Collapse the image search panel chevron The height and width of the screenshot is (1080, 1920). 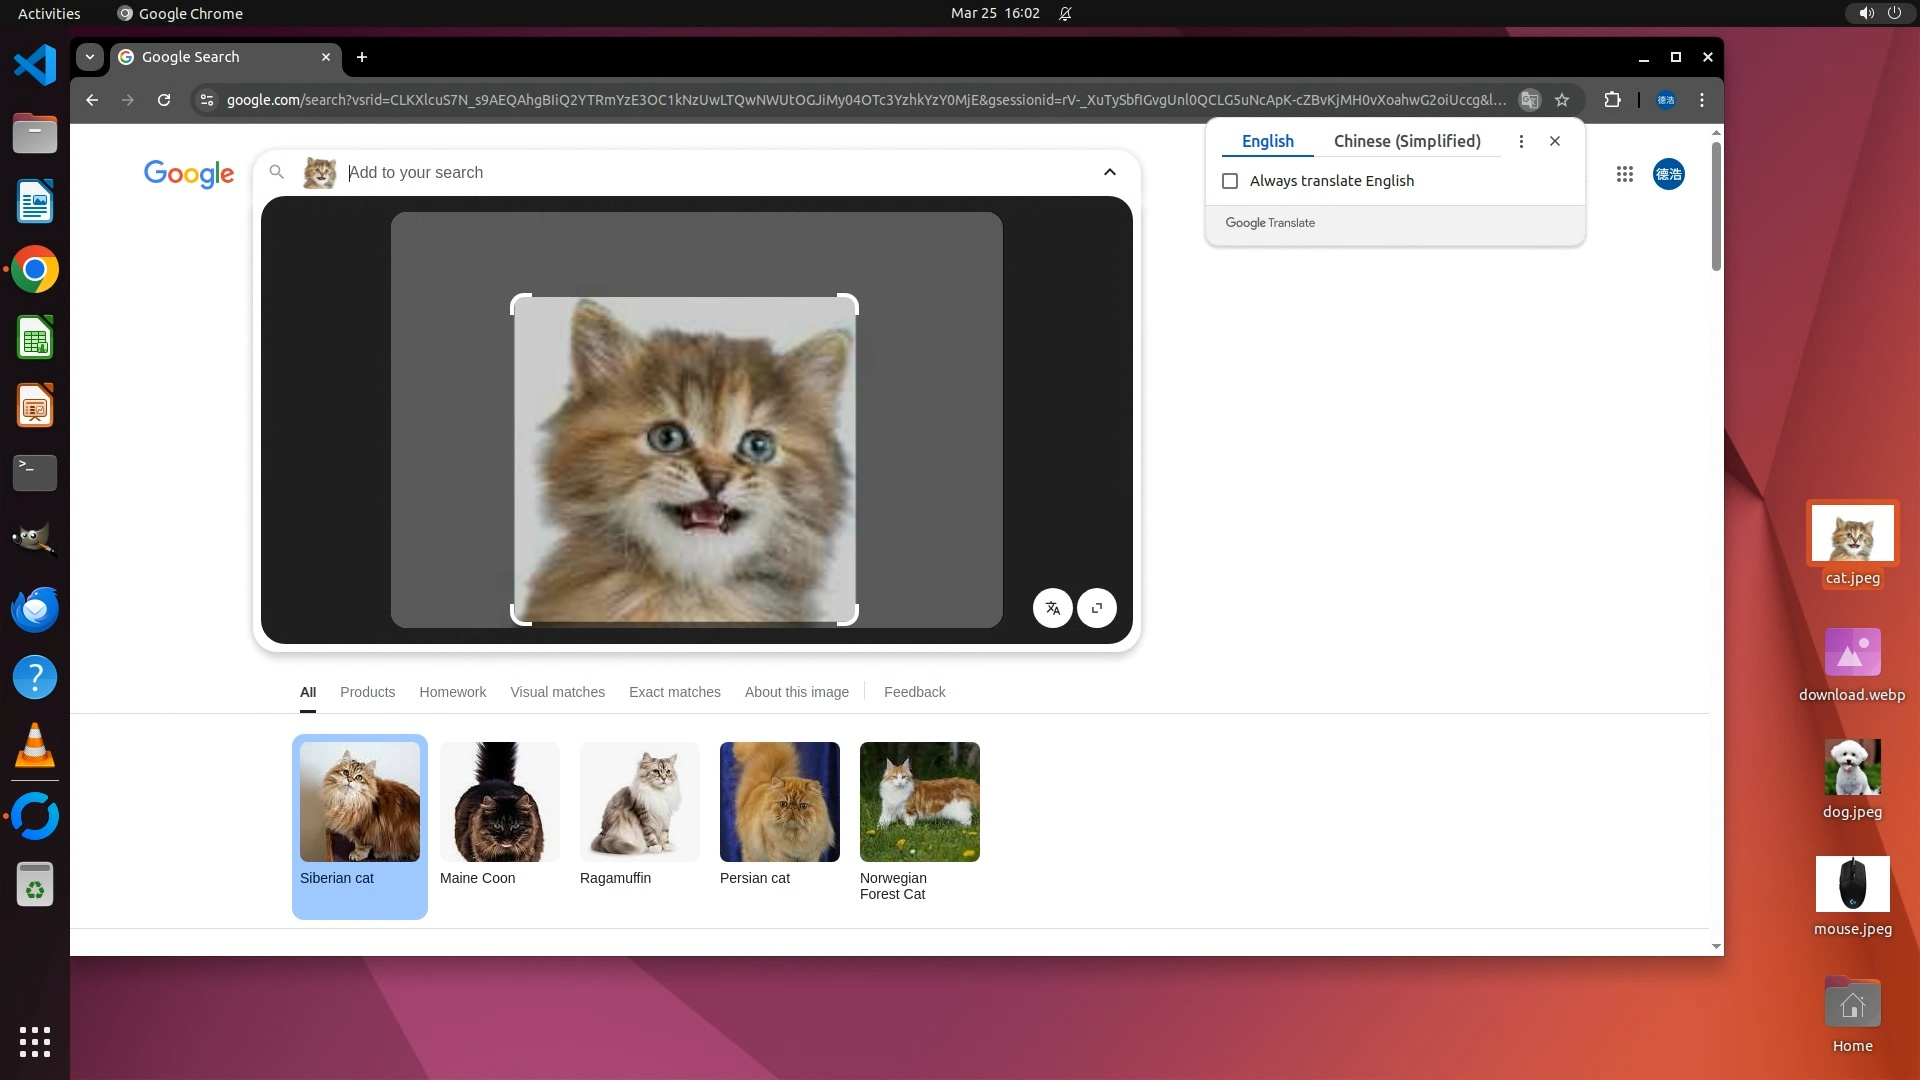(1109, 172)
